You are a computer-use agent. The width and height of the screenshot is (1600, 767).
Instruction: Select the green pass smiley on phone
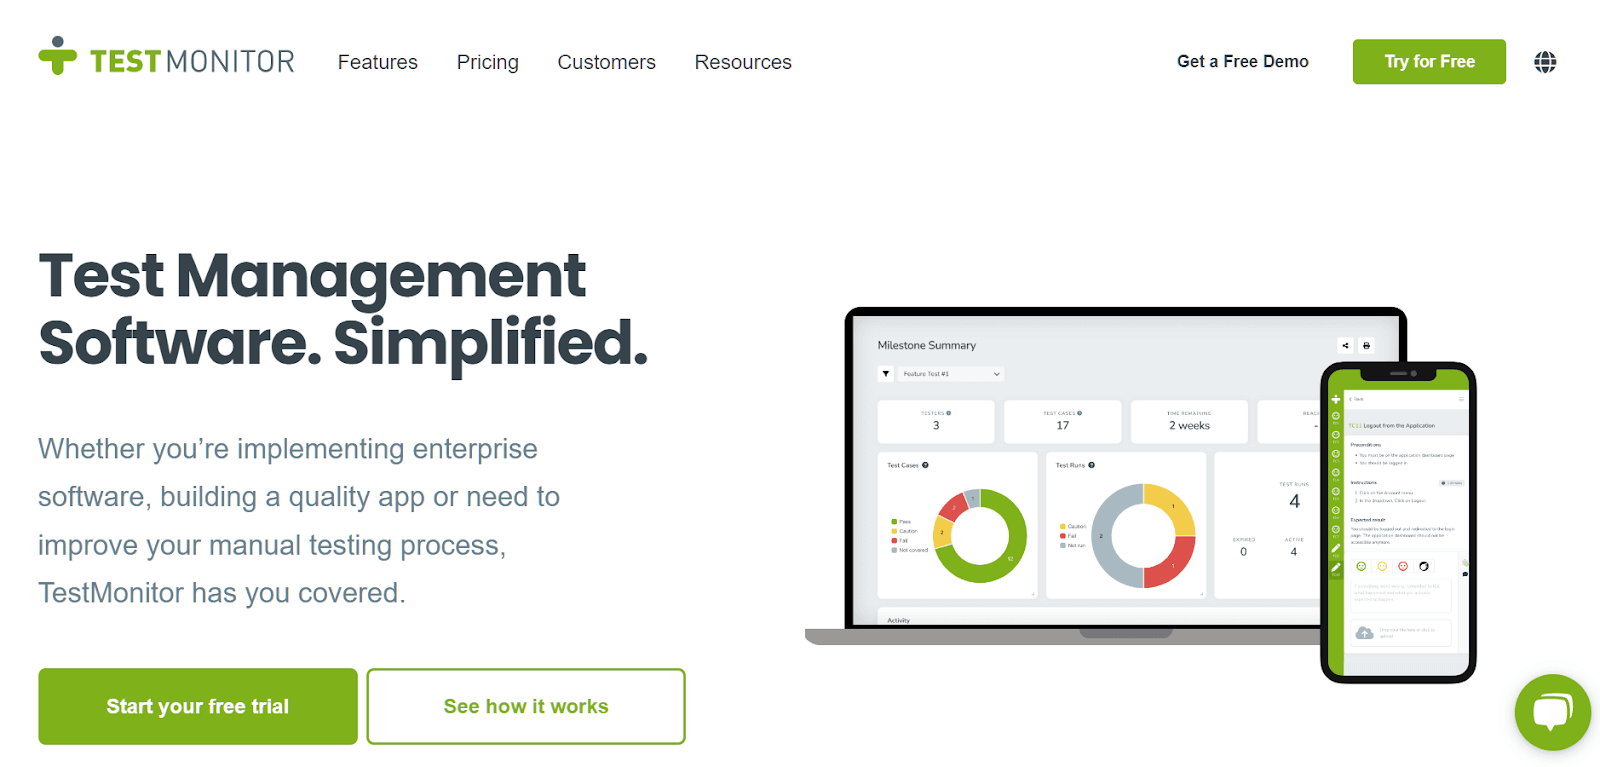pyautogui.click(x=1361, y=566)
